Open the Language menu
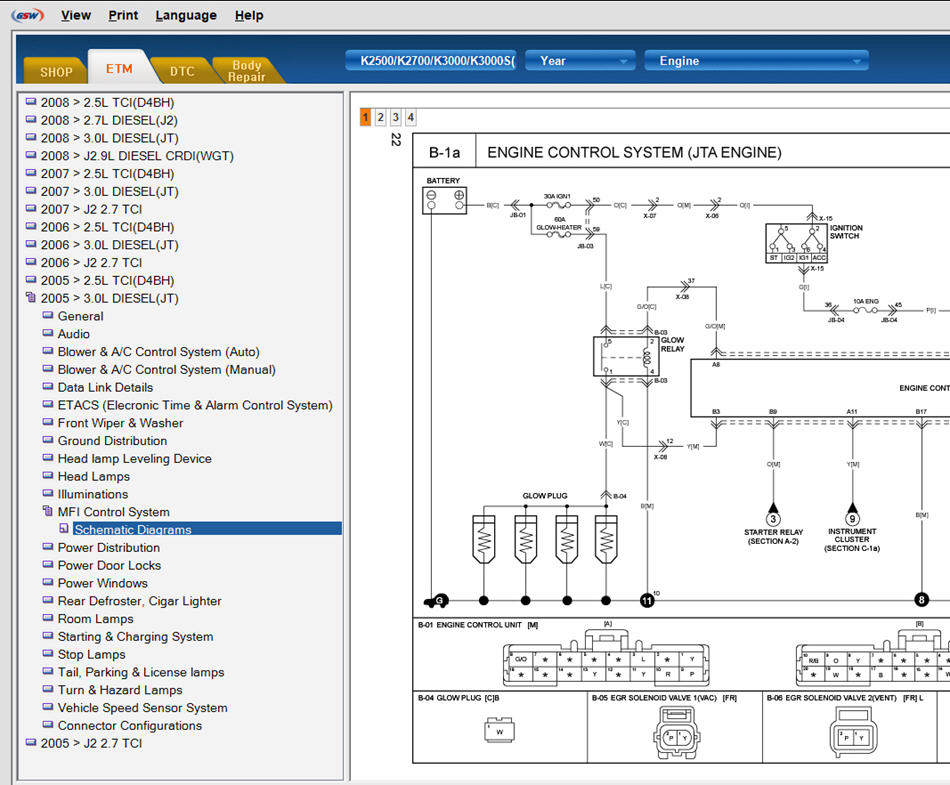The height and width of the screenshot is (785, 950). 186,15
